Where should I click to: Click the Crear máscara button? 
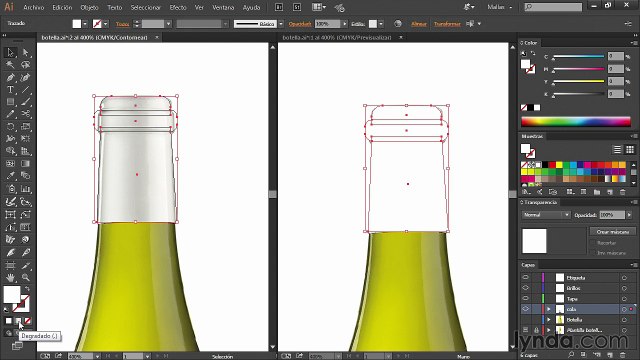click(x=613, y=231)
